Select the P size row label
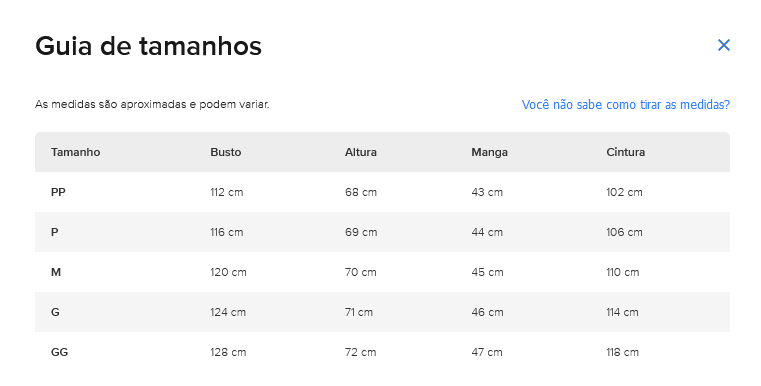761x386 pixels. 54,232
